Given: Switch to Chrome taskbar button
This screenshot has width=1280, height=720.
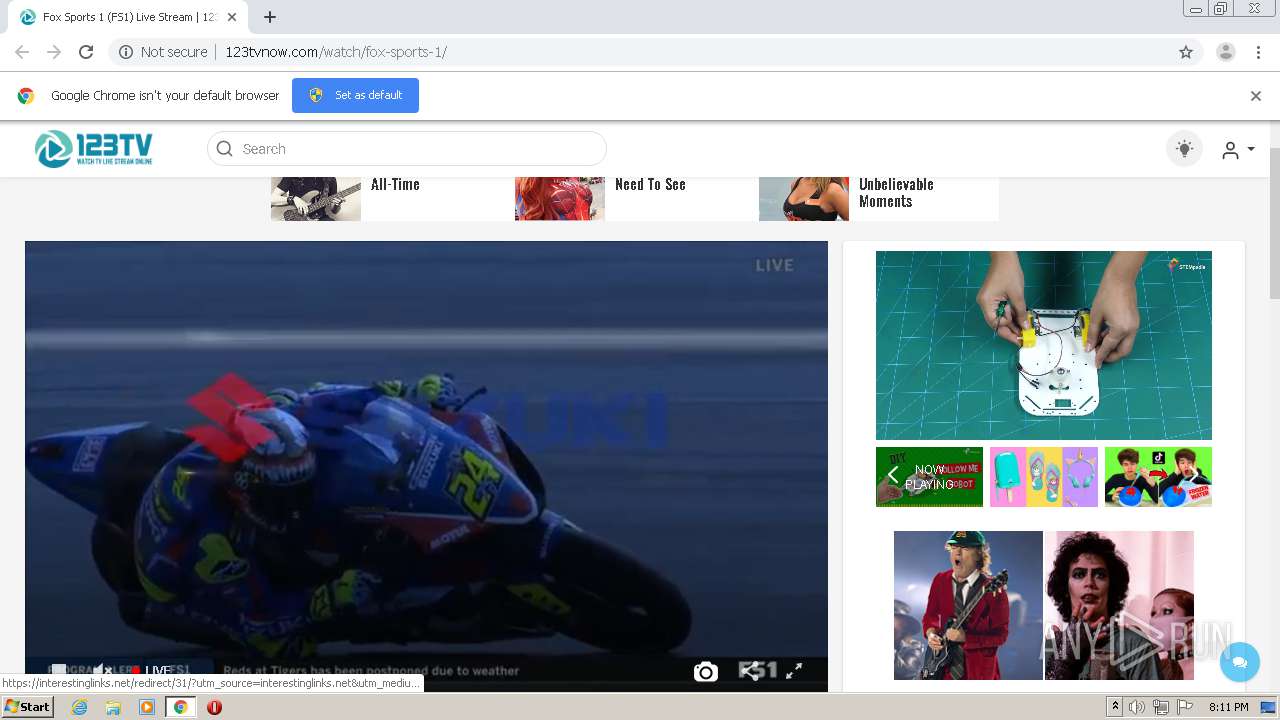Looking at the screenshot, I should [180, 707].
